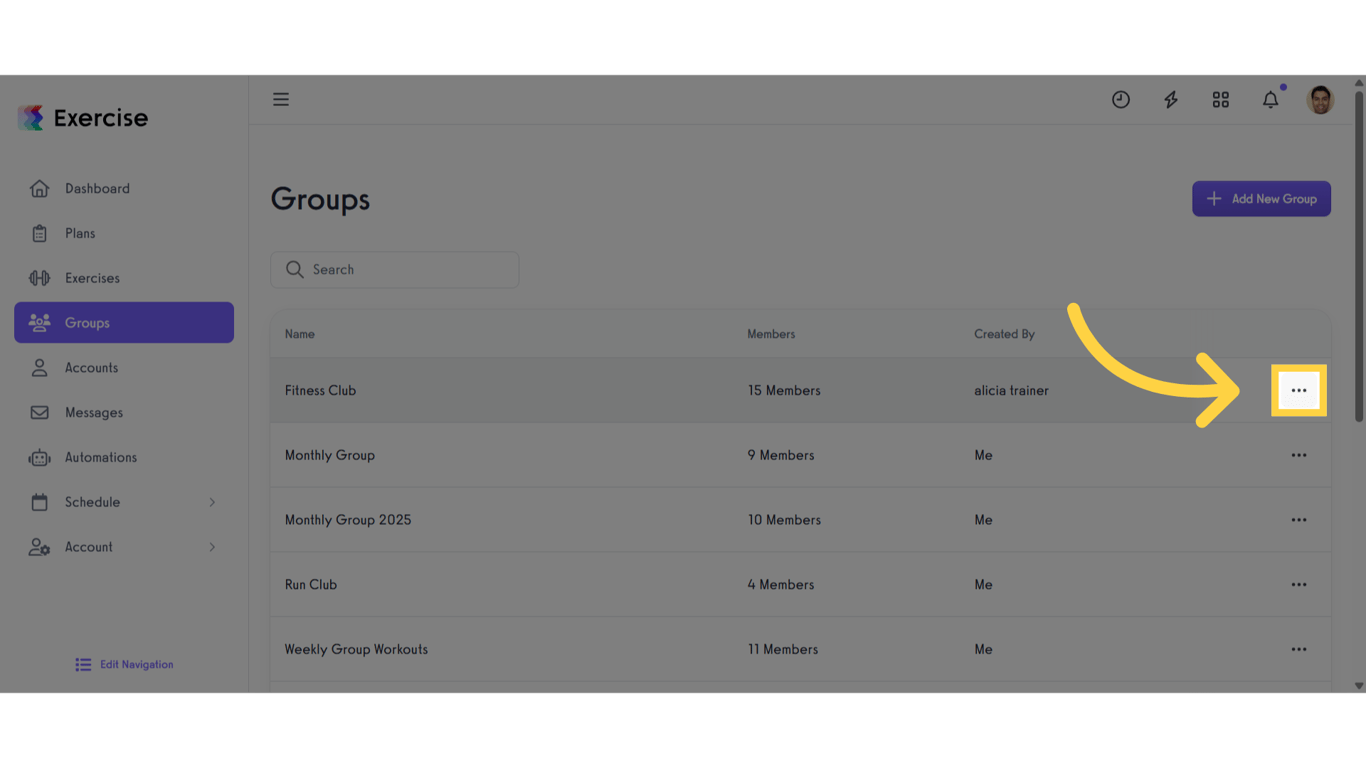Image resolution: width=1366 pixels, height=768 pixels.
Task: Click the lightning bolt quick actions icon
Action: pos(1170,99)
